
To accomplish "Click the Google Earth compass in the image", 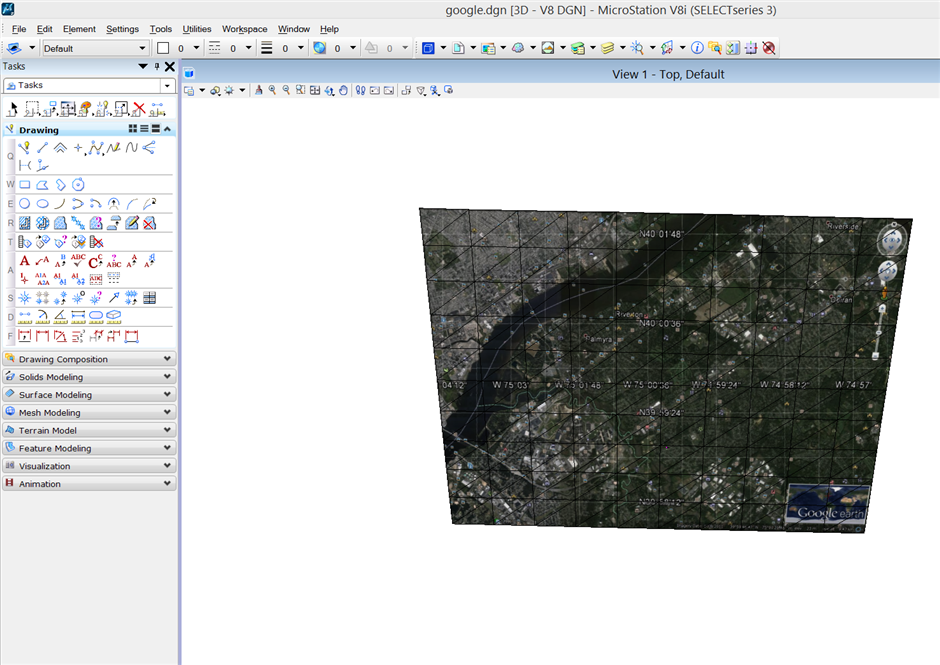I will (892, 240).
